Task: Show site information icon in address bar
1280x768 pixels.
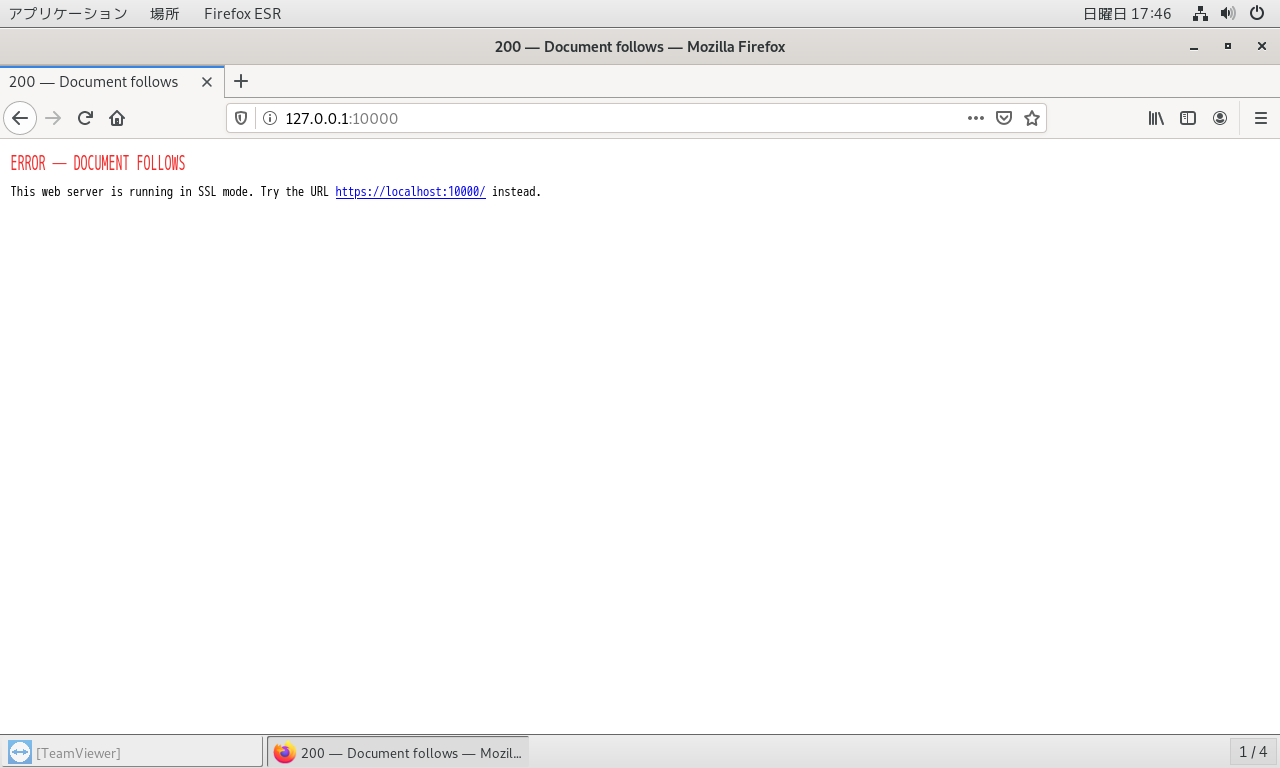Action: [269, 118]
